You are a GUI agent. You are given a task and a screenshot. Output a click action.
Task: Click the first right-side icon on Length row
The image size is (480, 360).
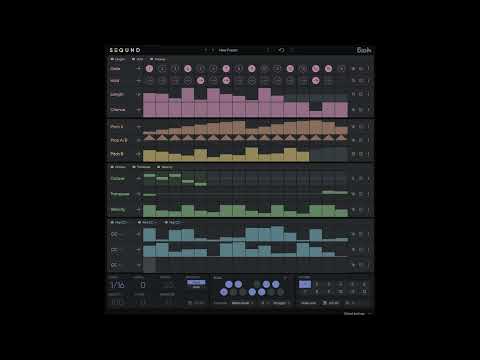pyautogui.click(x=354, y=94)
